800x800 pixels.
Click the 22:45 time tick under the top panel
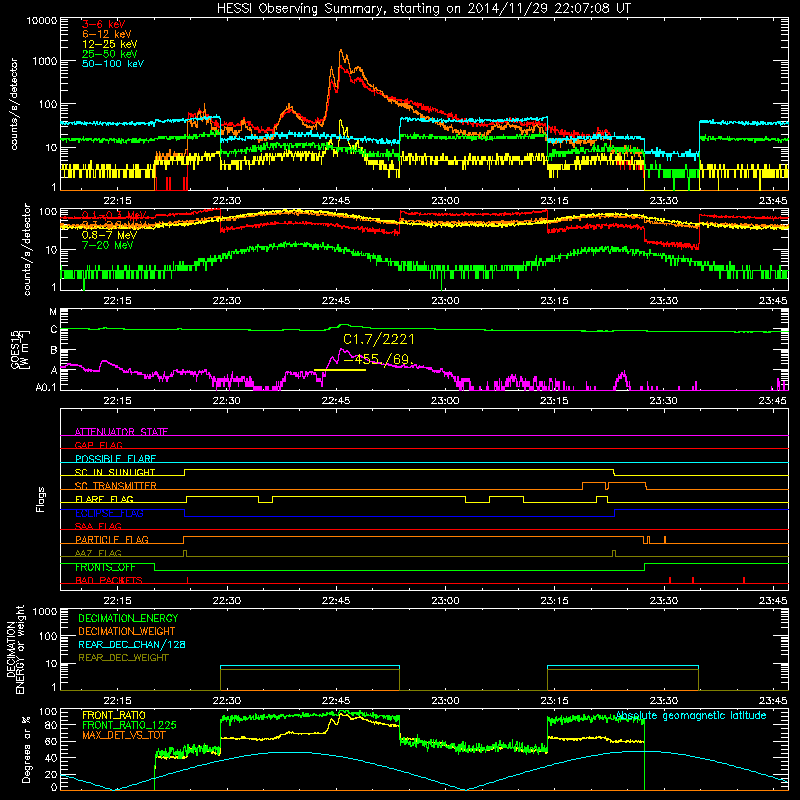click(x=336, y=201)
